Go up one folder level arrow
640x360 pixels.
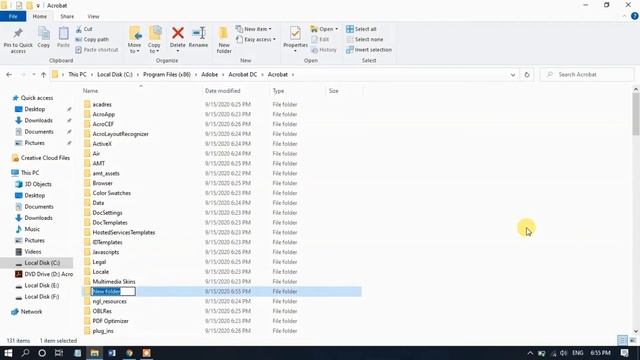44,75
